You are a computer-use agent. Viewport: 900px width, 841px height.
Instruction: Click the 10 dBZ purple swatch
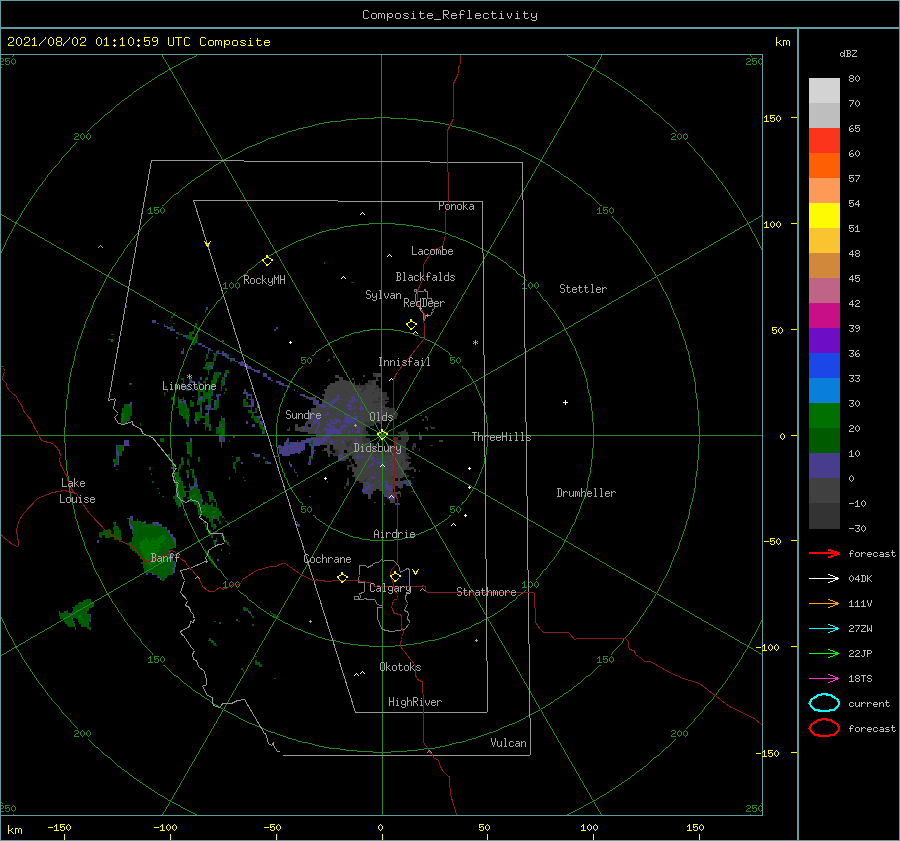coord(824,466)
